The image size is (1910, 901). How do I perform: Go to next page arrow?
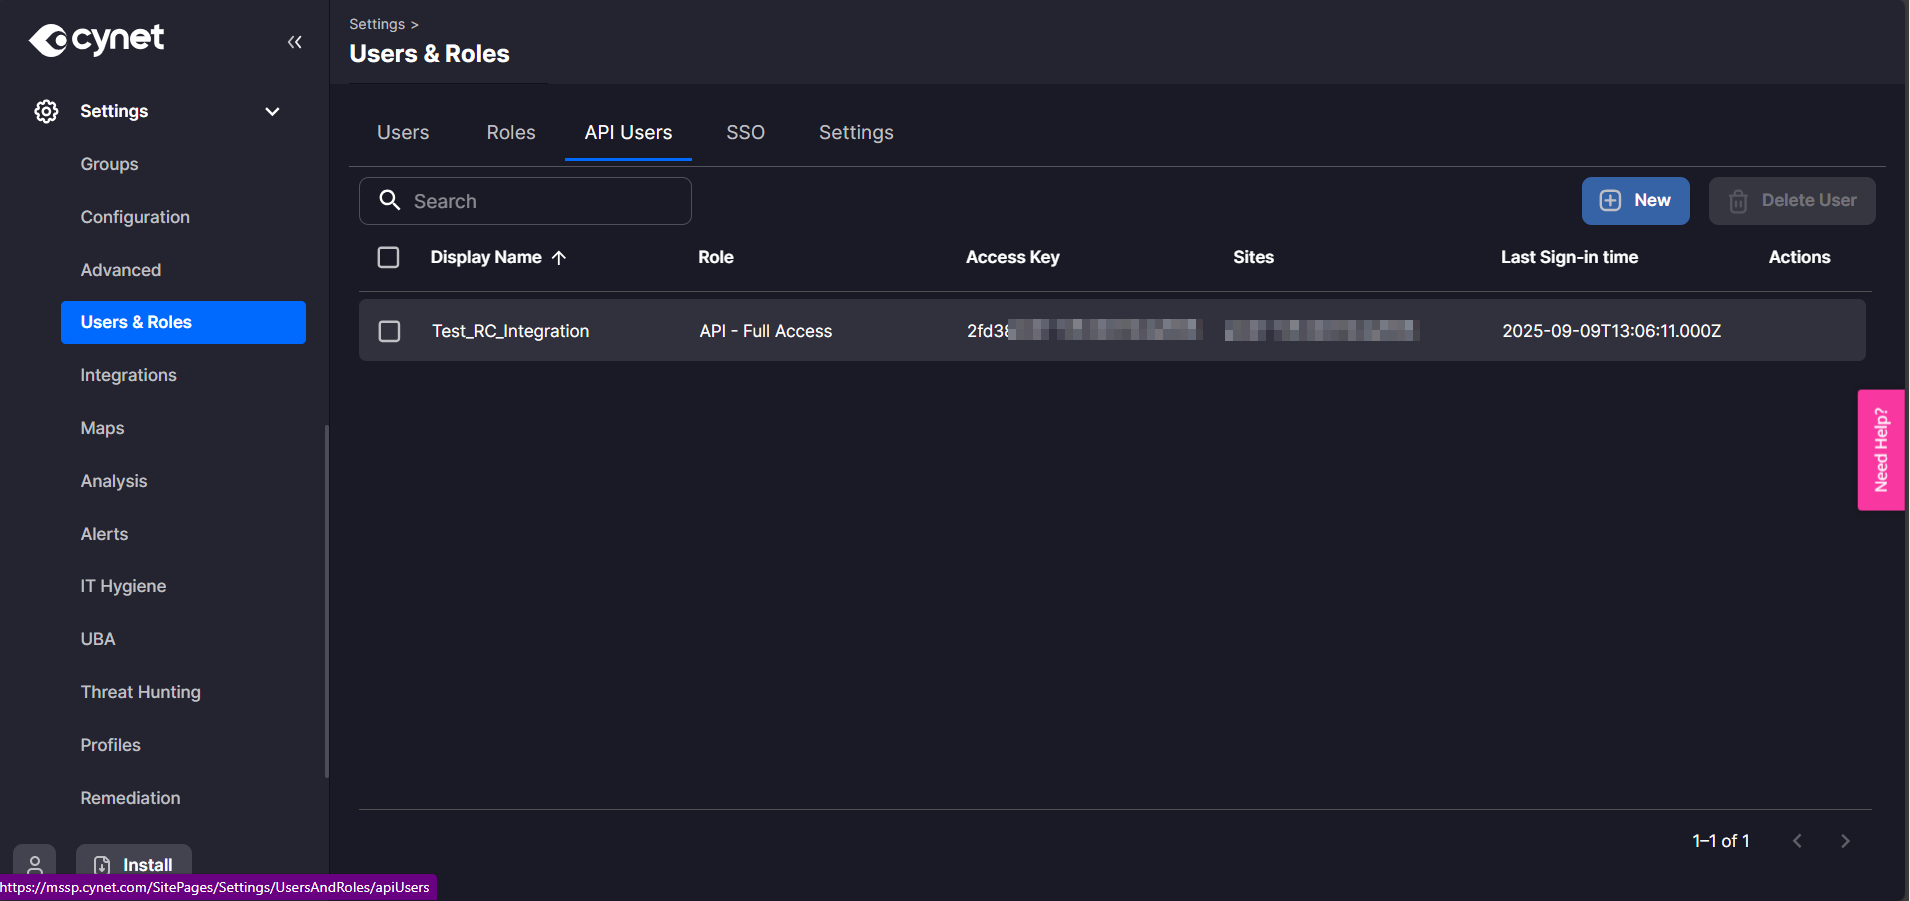pyautogui.click(x=1845, y=841)
